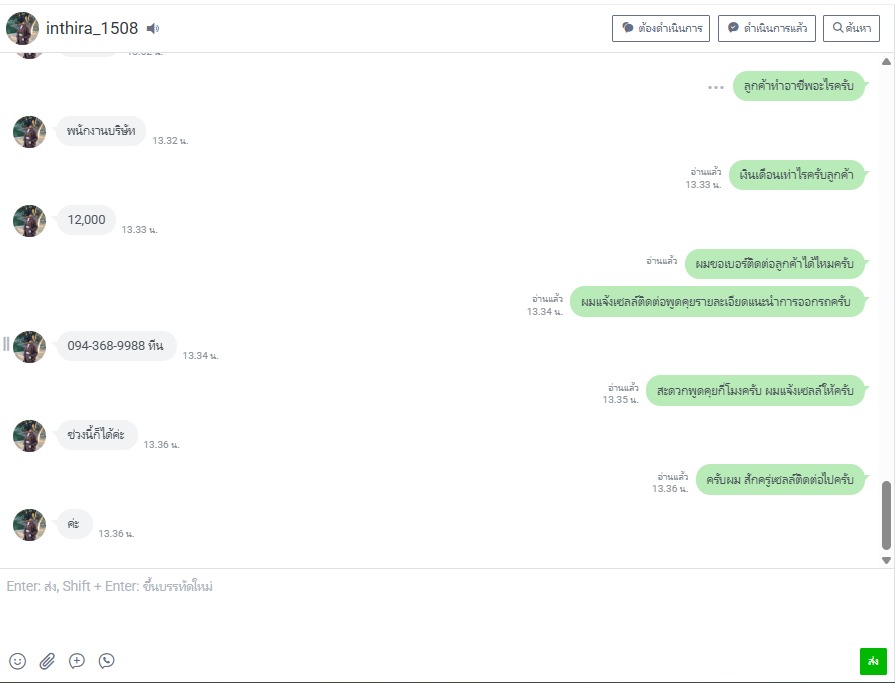Start a call with phone bubble icon

click(107, 661)
